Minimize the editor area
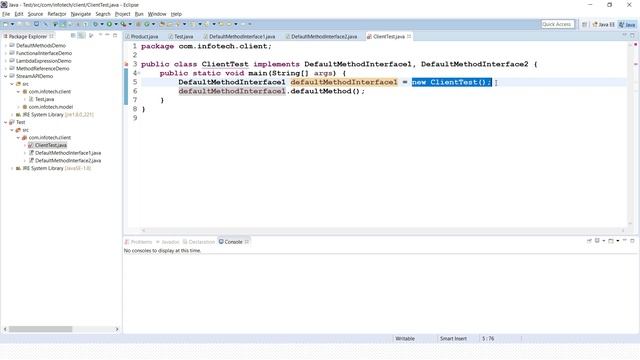 pos(624,35)
